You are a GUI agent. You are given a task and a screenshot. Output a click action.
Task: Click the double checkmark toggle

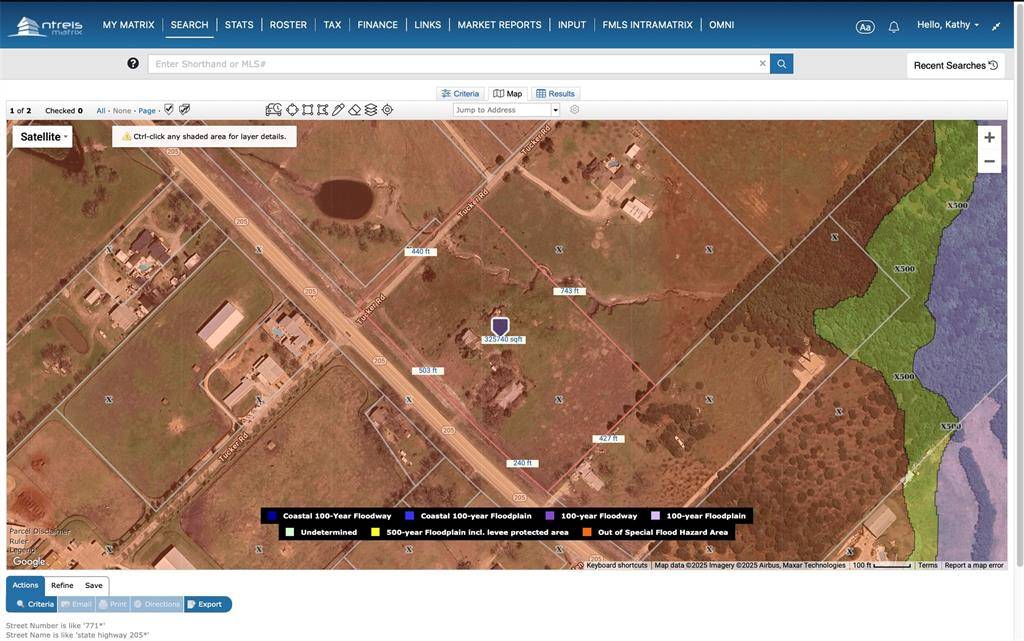182,109
